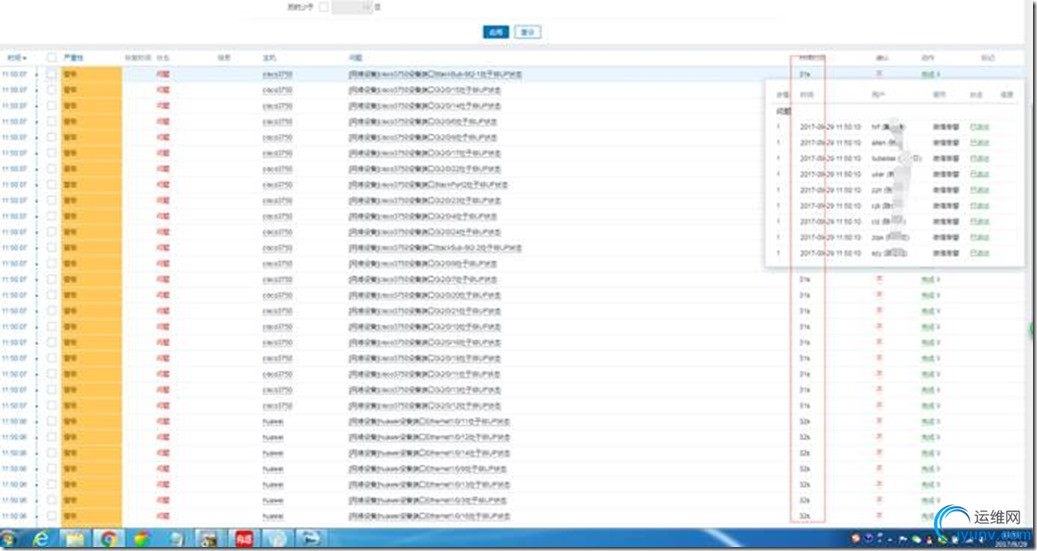Open huawei host link in Ethernet1/0/11 row
Viewport: 1037px width, 551px height.
pos(272,421)
